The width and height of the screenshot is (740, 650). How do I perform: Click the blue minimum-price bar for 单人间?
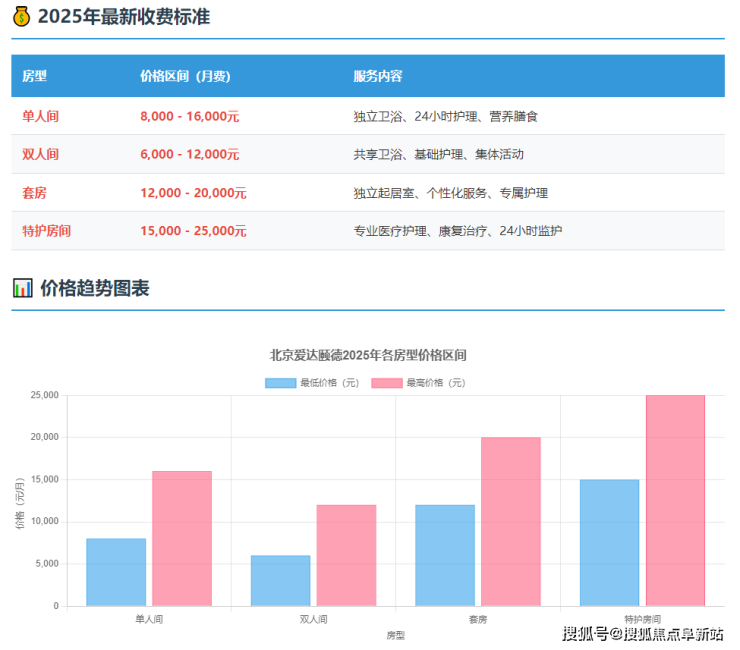coord(116,572)
